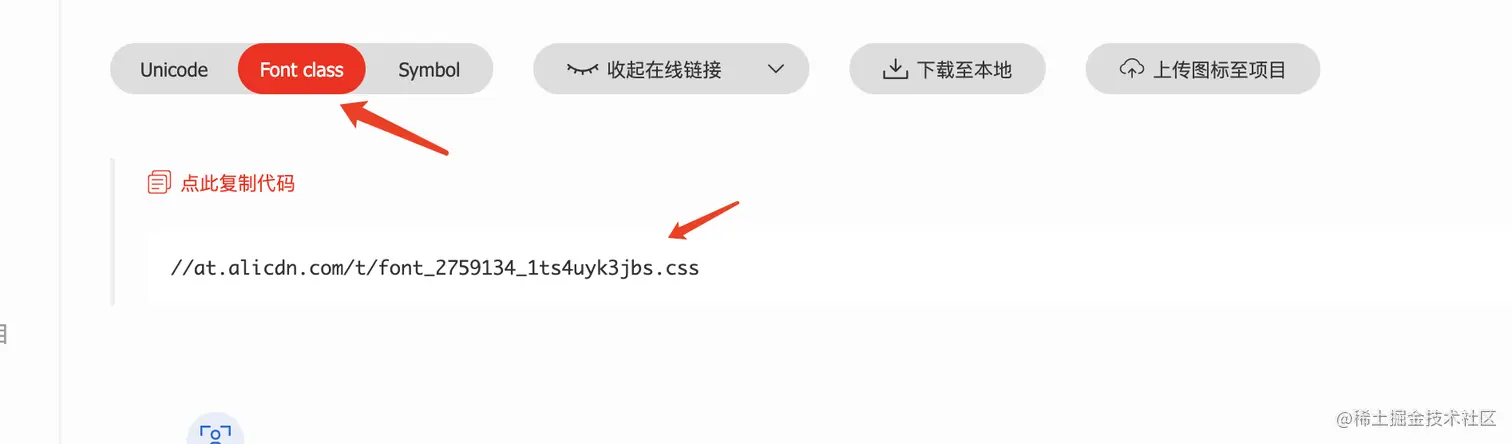Open the Symbol tab

click(x=429, y=70)
